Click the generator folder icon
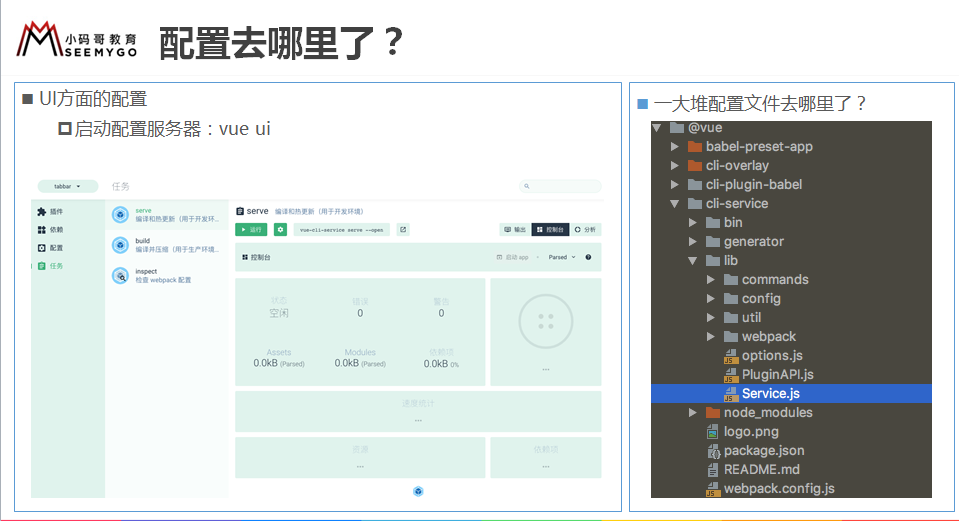959x521 pixels. pos(713,242)
